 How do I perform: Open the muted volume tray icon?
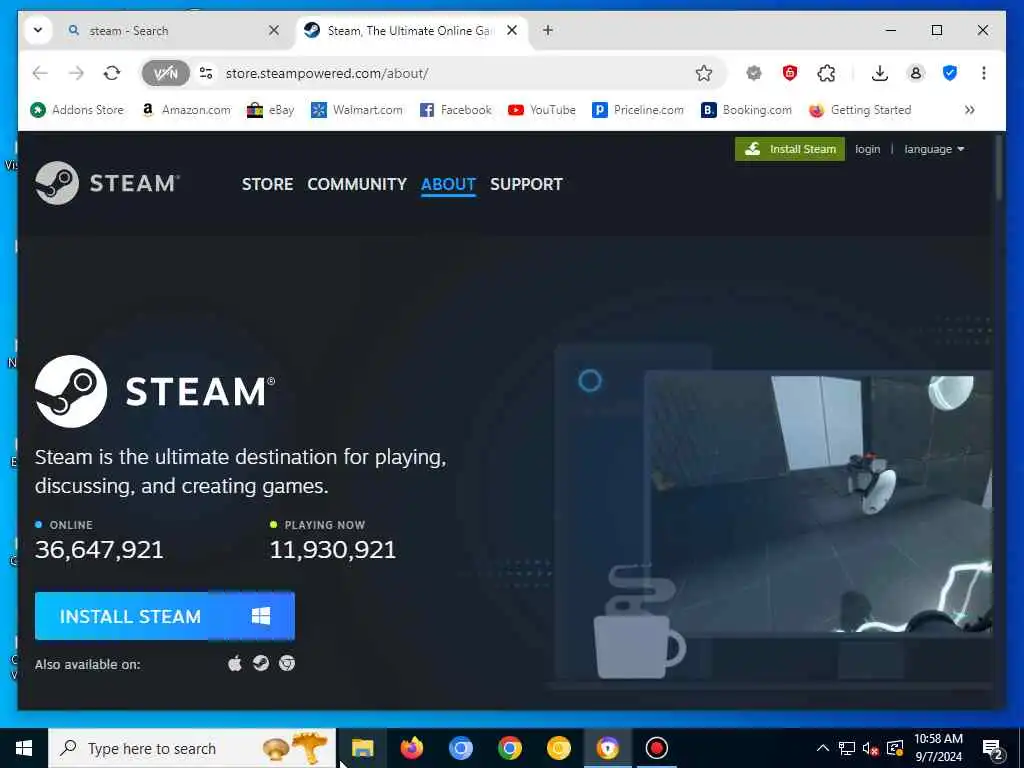point(870,748)
